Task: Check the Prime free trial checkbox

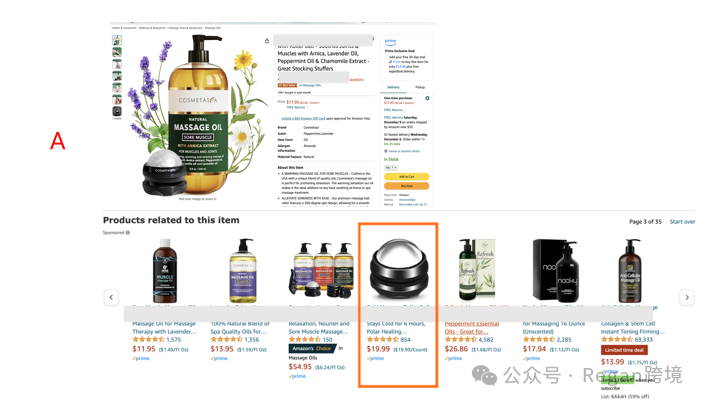Action: pyautogui.click(x=386, y=58)
